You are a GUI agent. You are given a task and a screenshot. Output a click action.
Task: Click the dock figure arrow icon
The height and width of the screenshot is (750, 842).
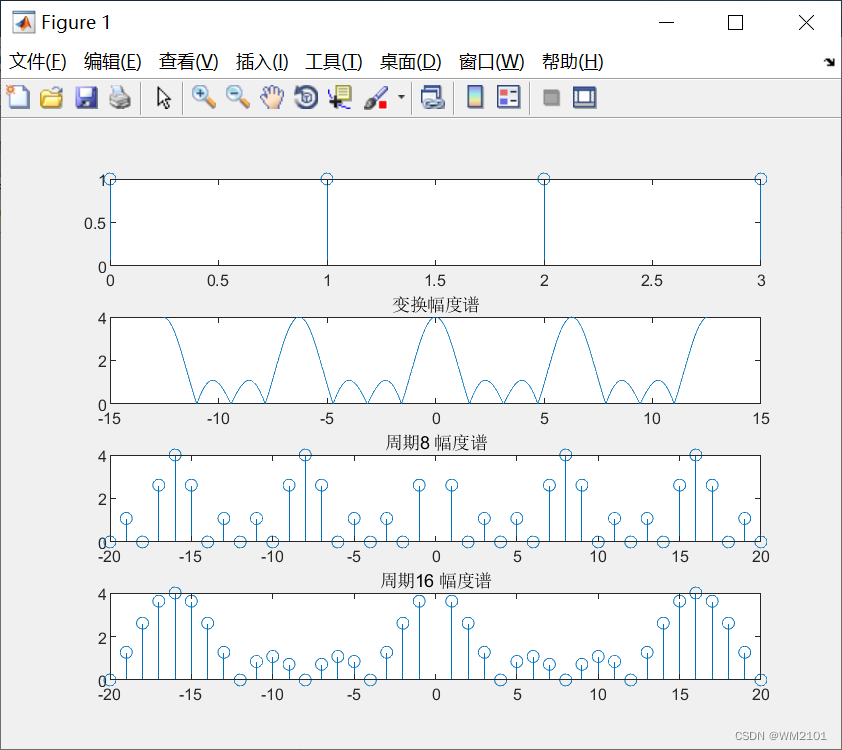point(829,62)
